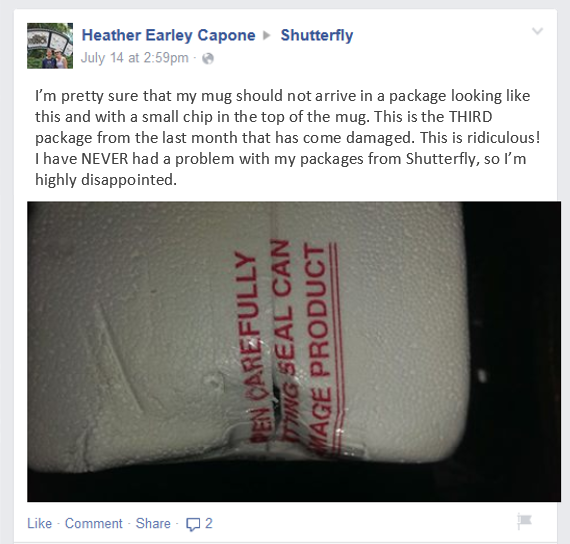570x544 pixels.
Task: Open the damaged package photo
Action: pos(294,352)
